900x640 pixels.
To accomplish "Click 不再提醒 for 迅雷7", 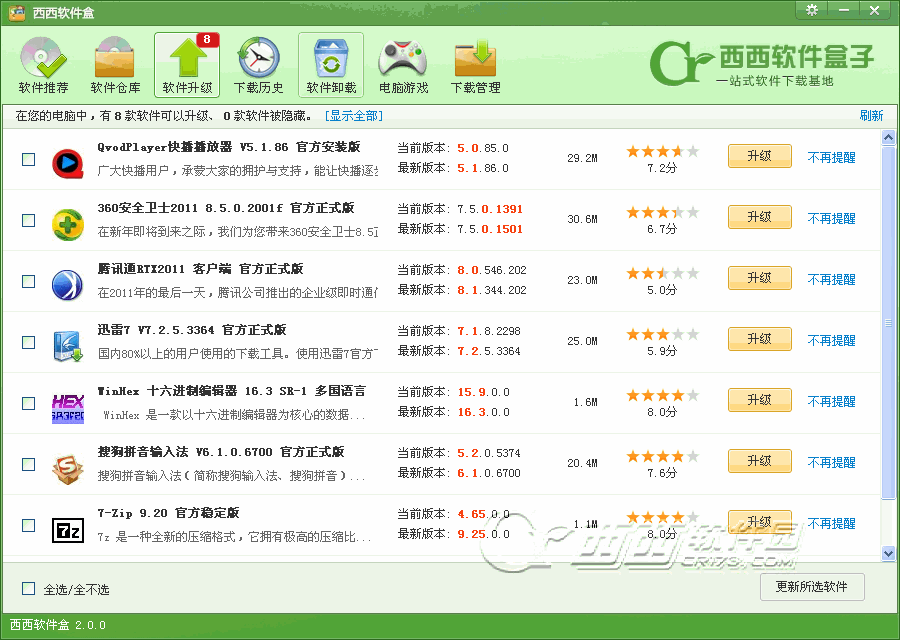I will tap(832, 340).
